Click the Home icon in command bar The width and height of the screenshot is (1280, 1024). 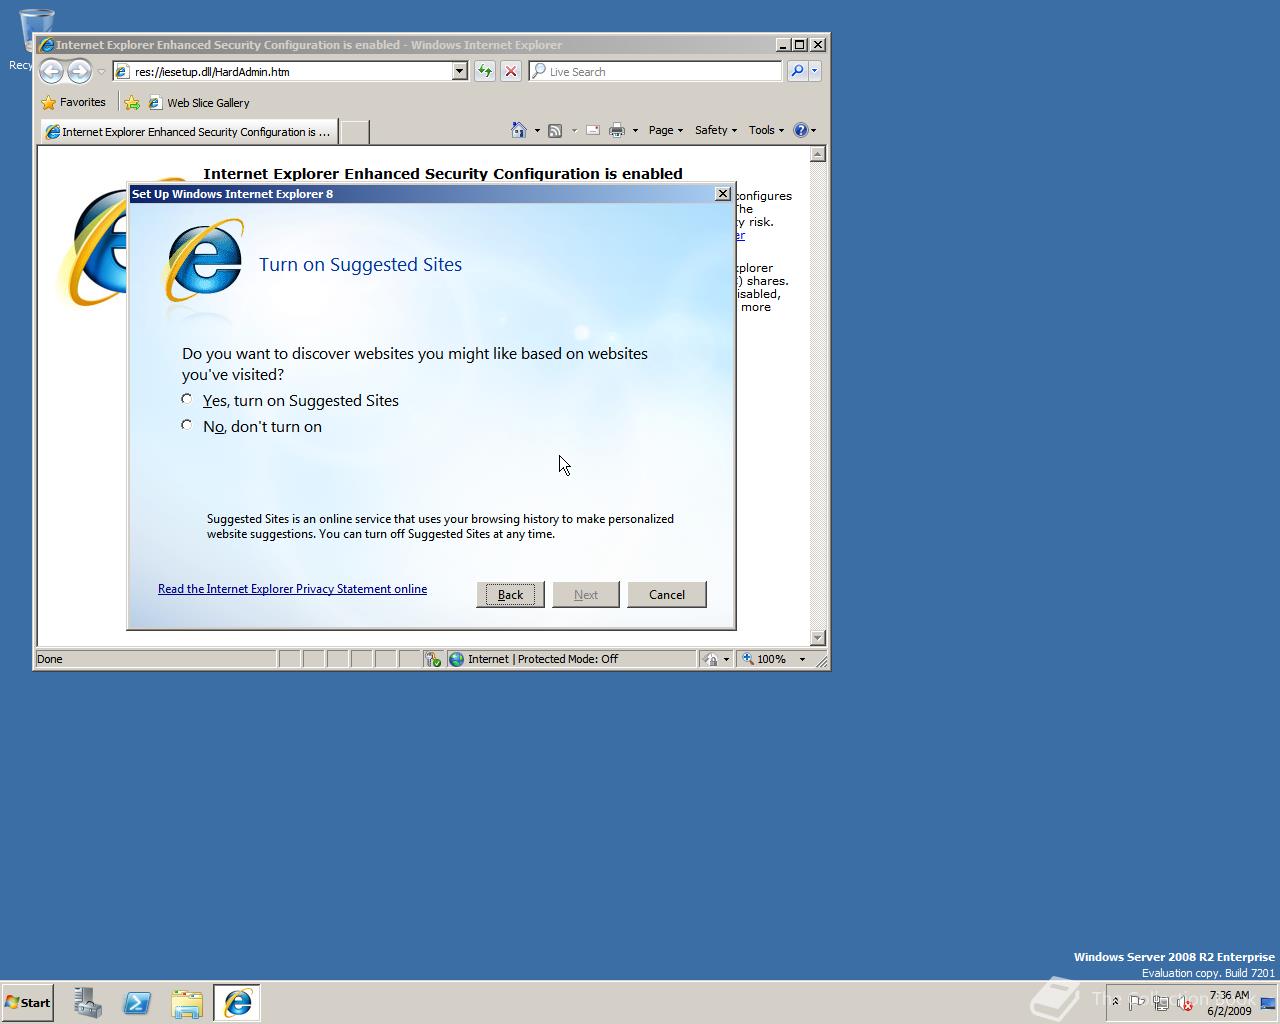click(518, 130)
